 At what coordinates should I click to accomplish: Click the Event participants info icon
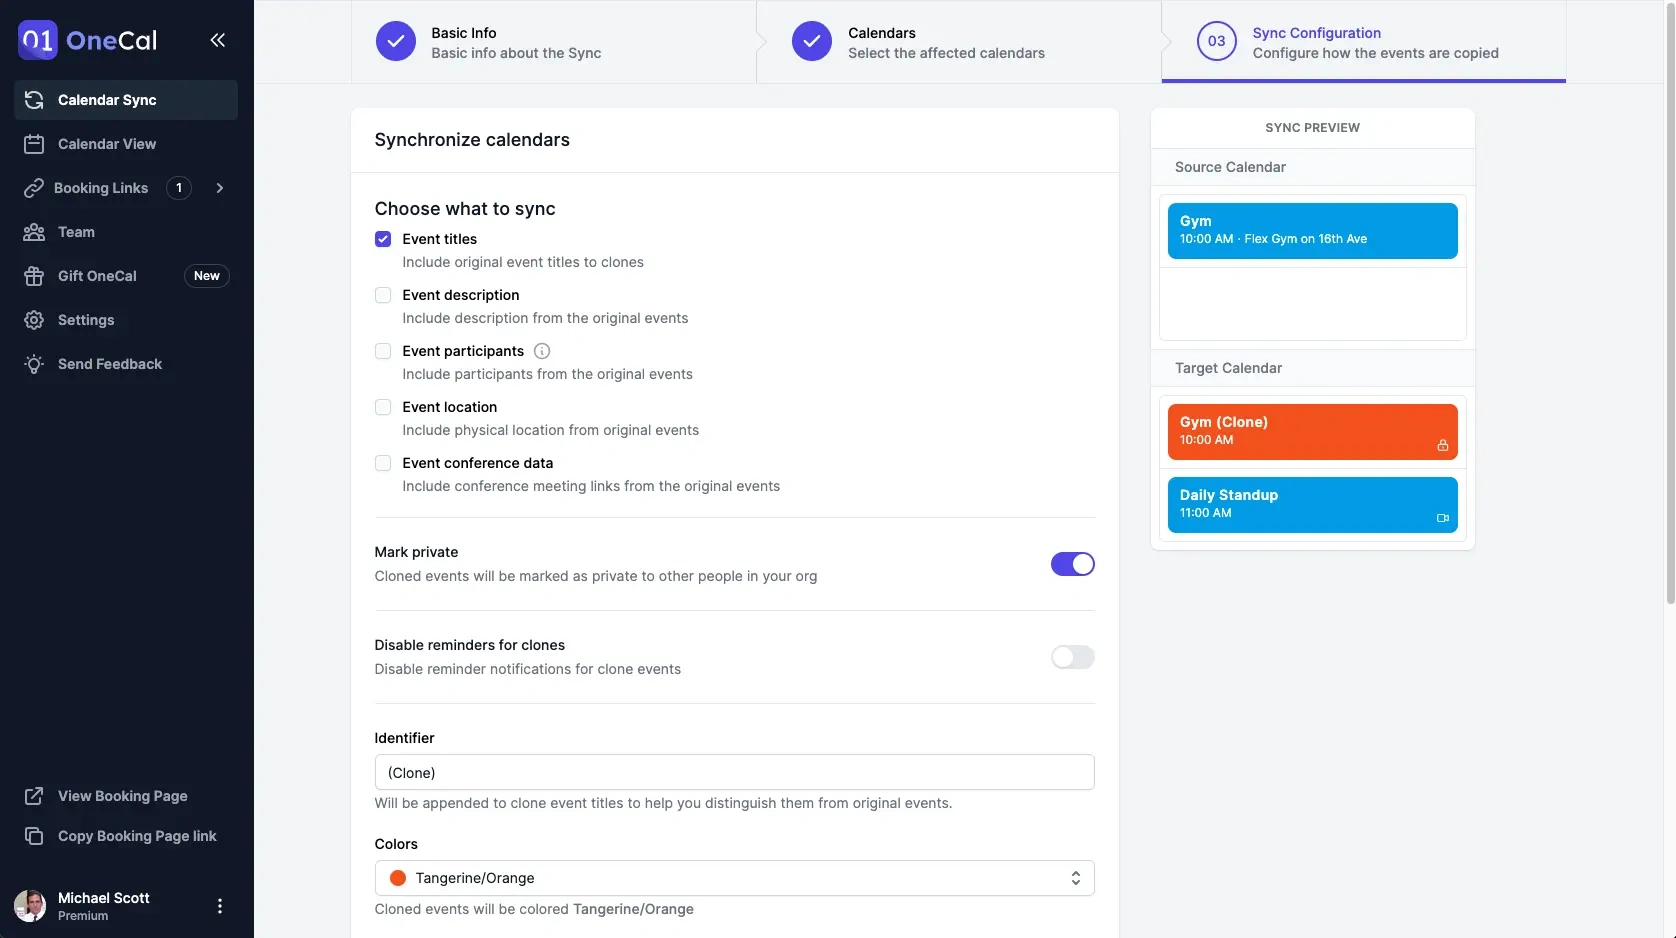541,351
